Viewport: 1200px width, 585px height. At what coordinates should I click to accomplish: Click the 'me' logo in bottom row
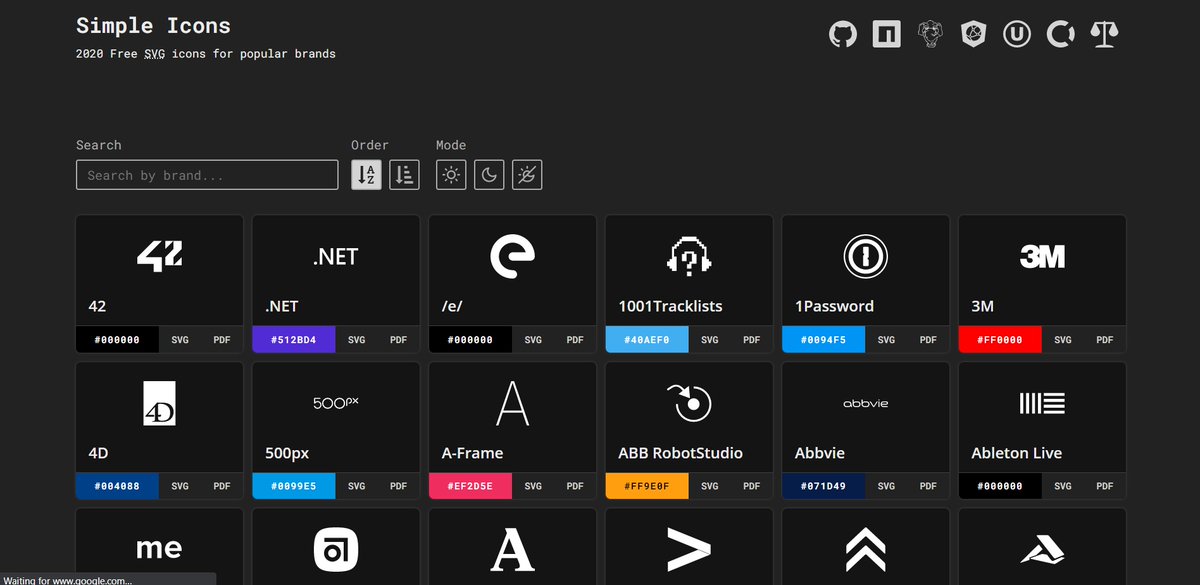point(159,548)
